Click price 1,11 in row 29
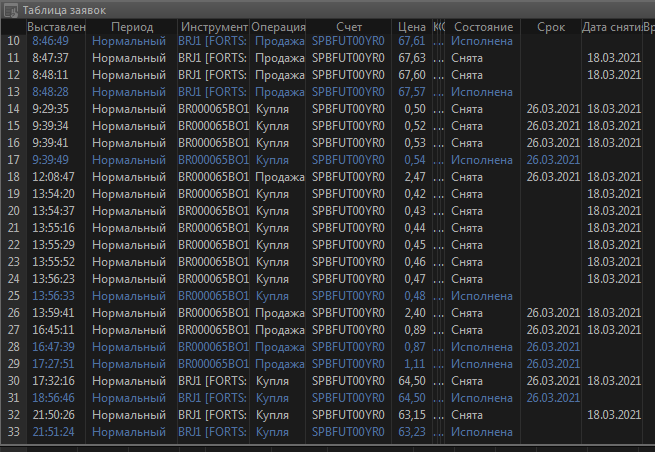The width and height of the screenshot is (655, 452). tap(415, 364)
